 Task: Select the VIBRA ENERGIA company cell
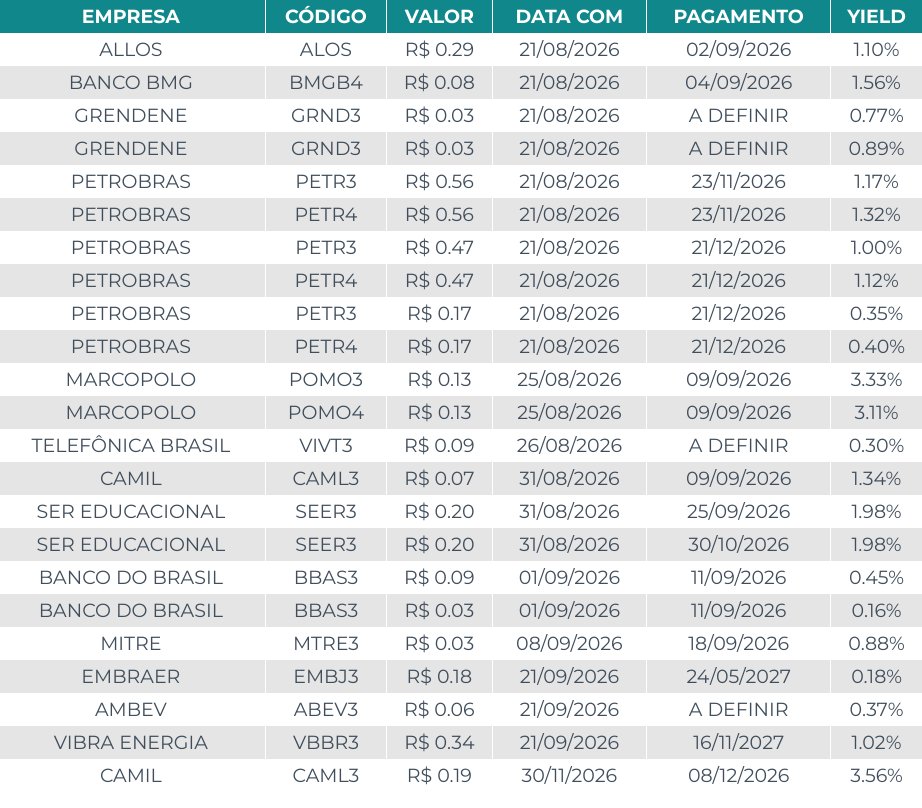pyautogui.click(x=131, y=742)
